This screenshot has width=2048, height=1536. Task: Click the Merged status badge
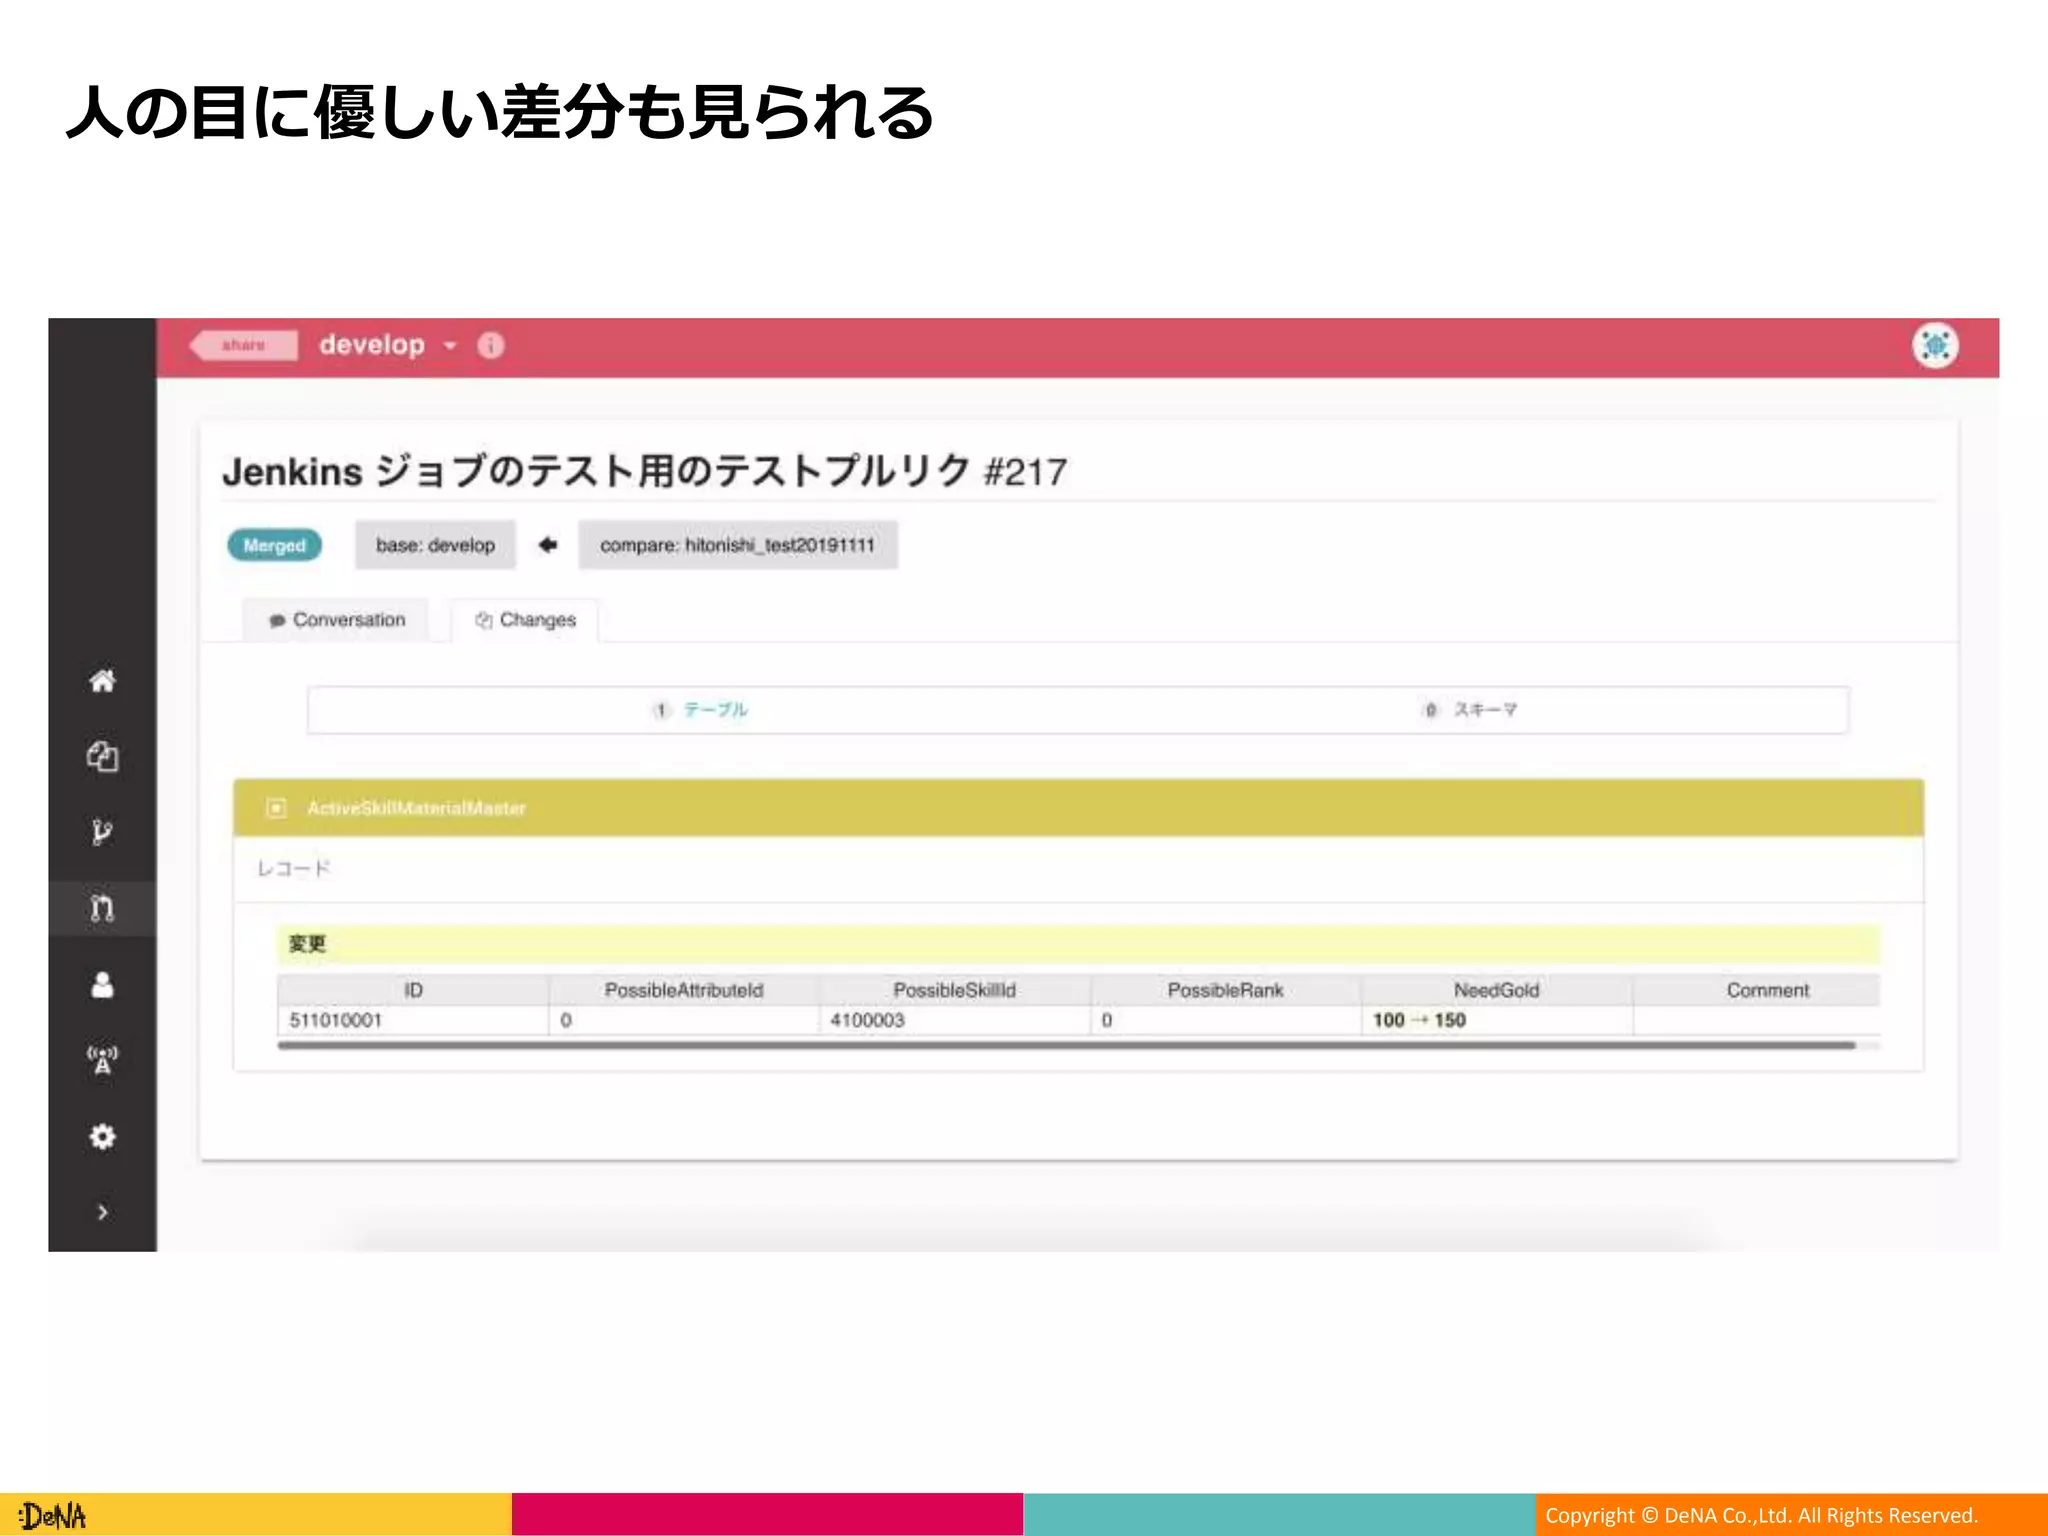274,545
